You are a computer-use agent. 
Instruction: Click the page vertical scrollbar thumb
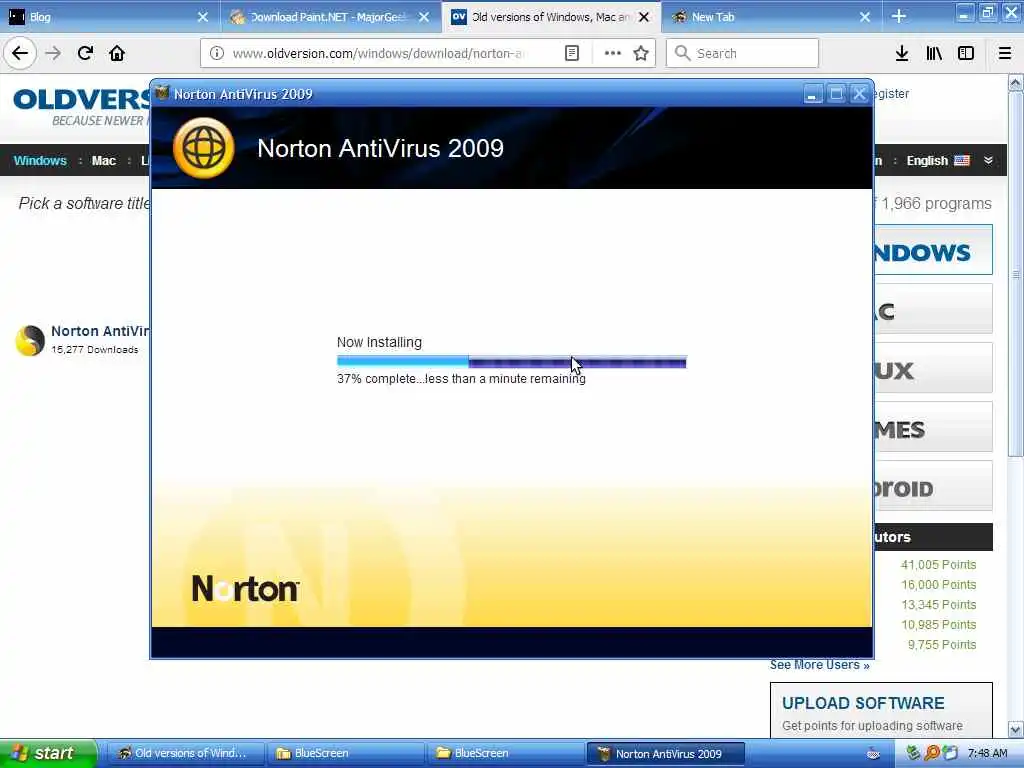1016,274
